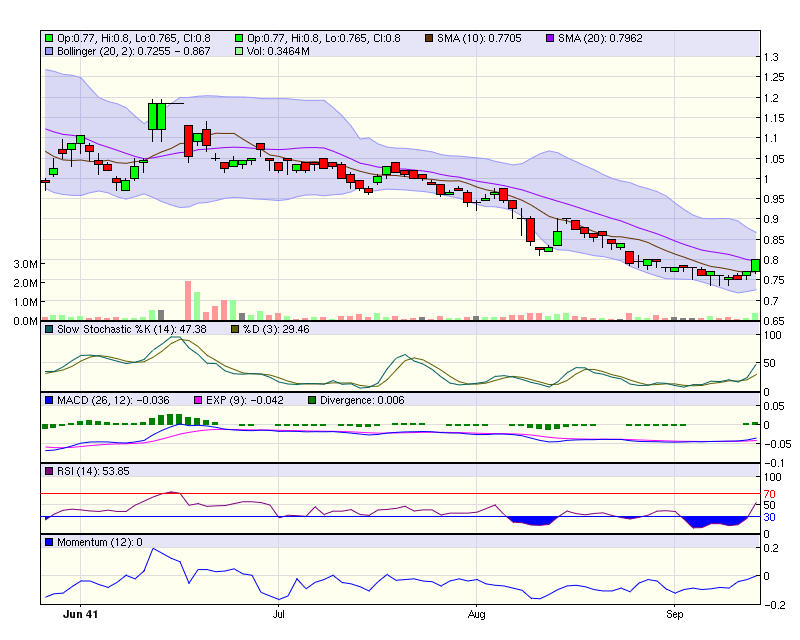This screenshot has height=640, width=800.
Task: Click the Vol legend color swatch
Action: [x=239, y=51]
